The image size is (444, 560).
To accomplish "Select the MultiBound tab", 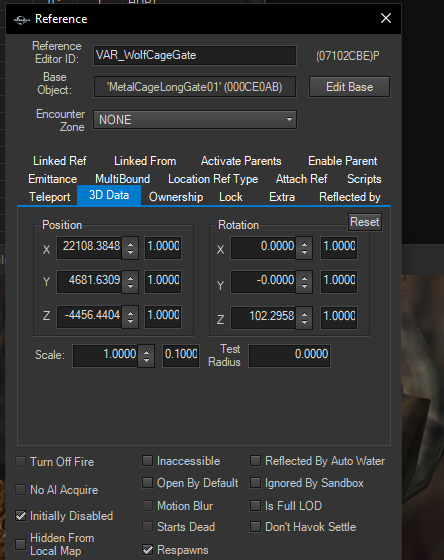I will coord(122,179).
